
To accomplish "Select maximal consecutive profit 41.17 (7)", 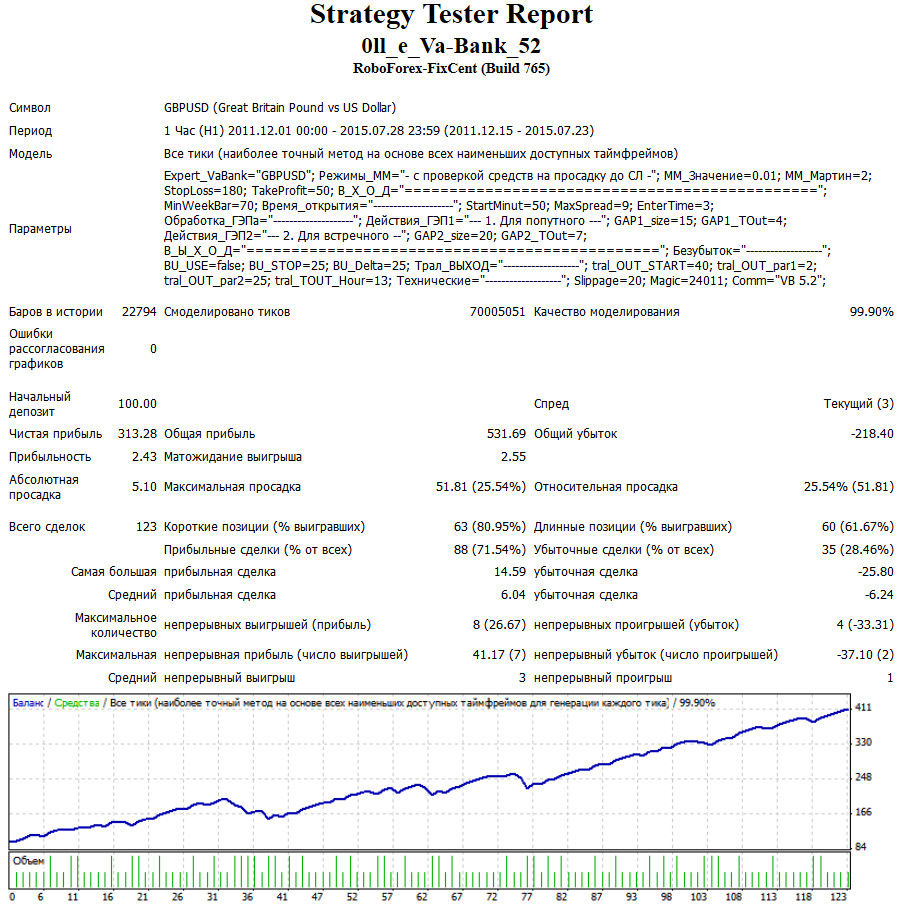I will click(x=499, y=655).
